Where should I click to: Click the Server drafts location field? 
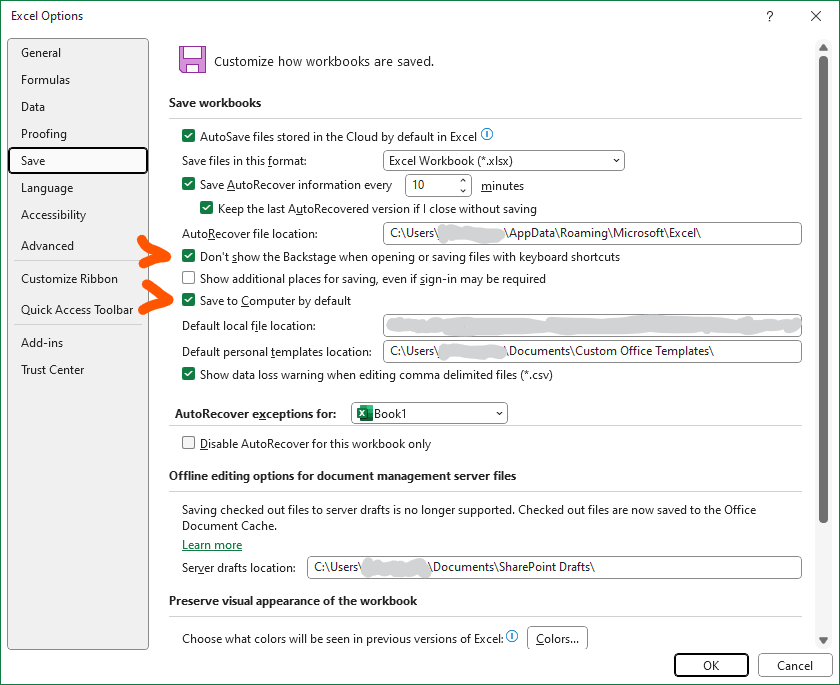pyautogui.click(x=554, y=568)
